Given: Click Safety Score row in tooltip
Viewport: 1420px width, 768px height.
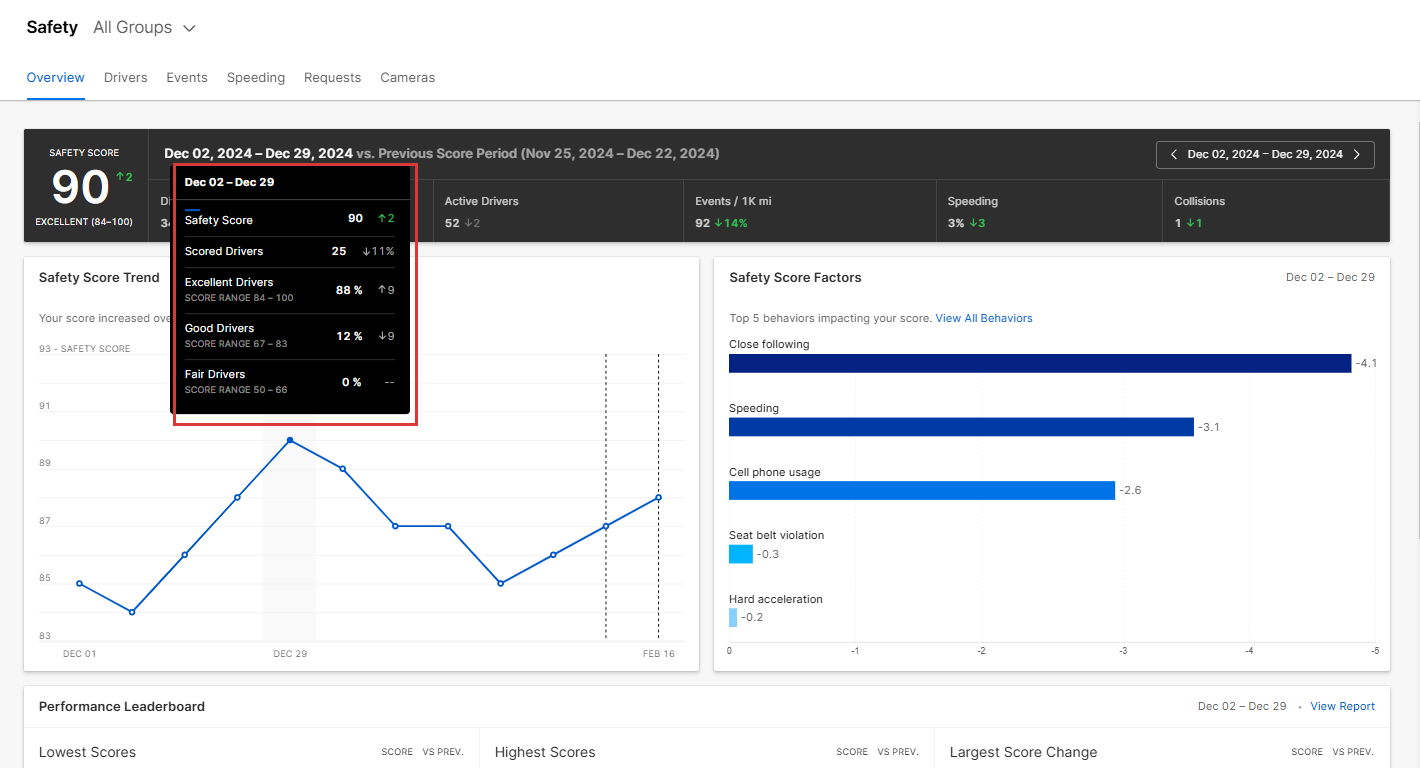Looking at the screenshot, I should coord(290,219).
